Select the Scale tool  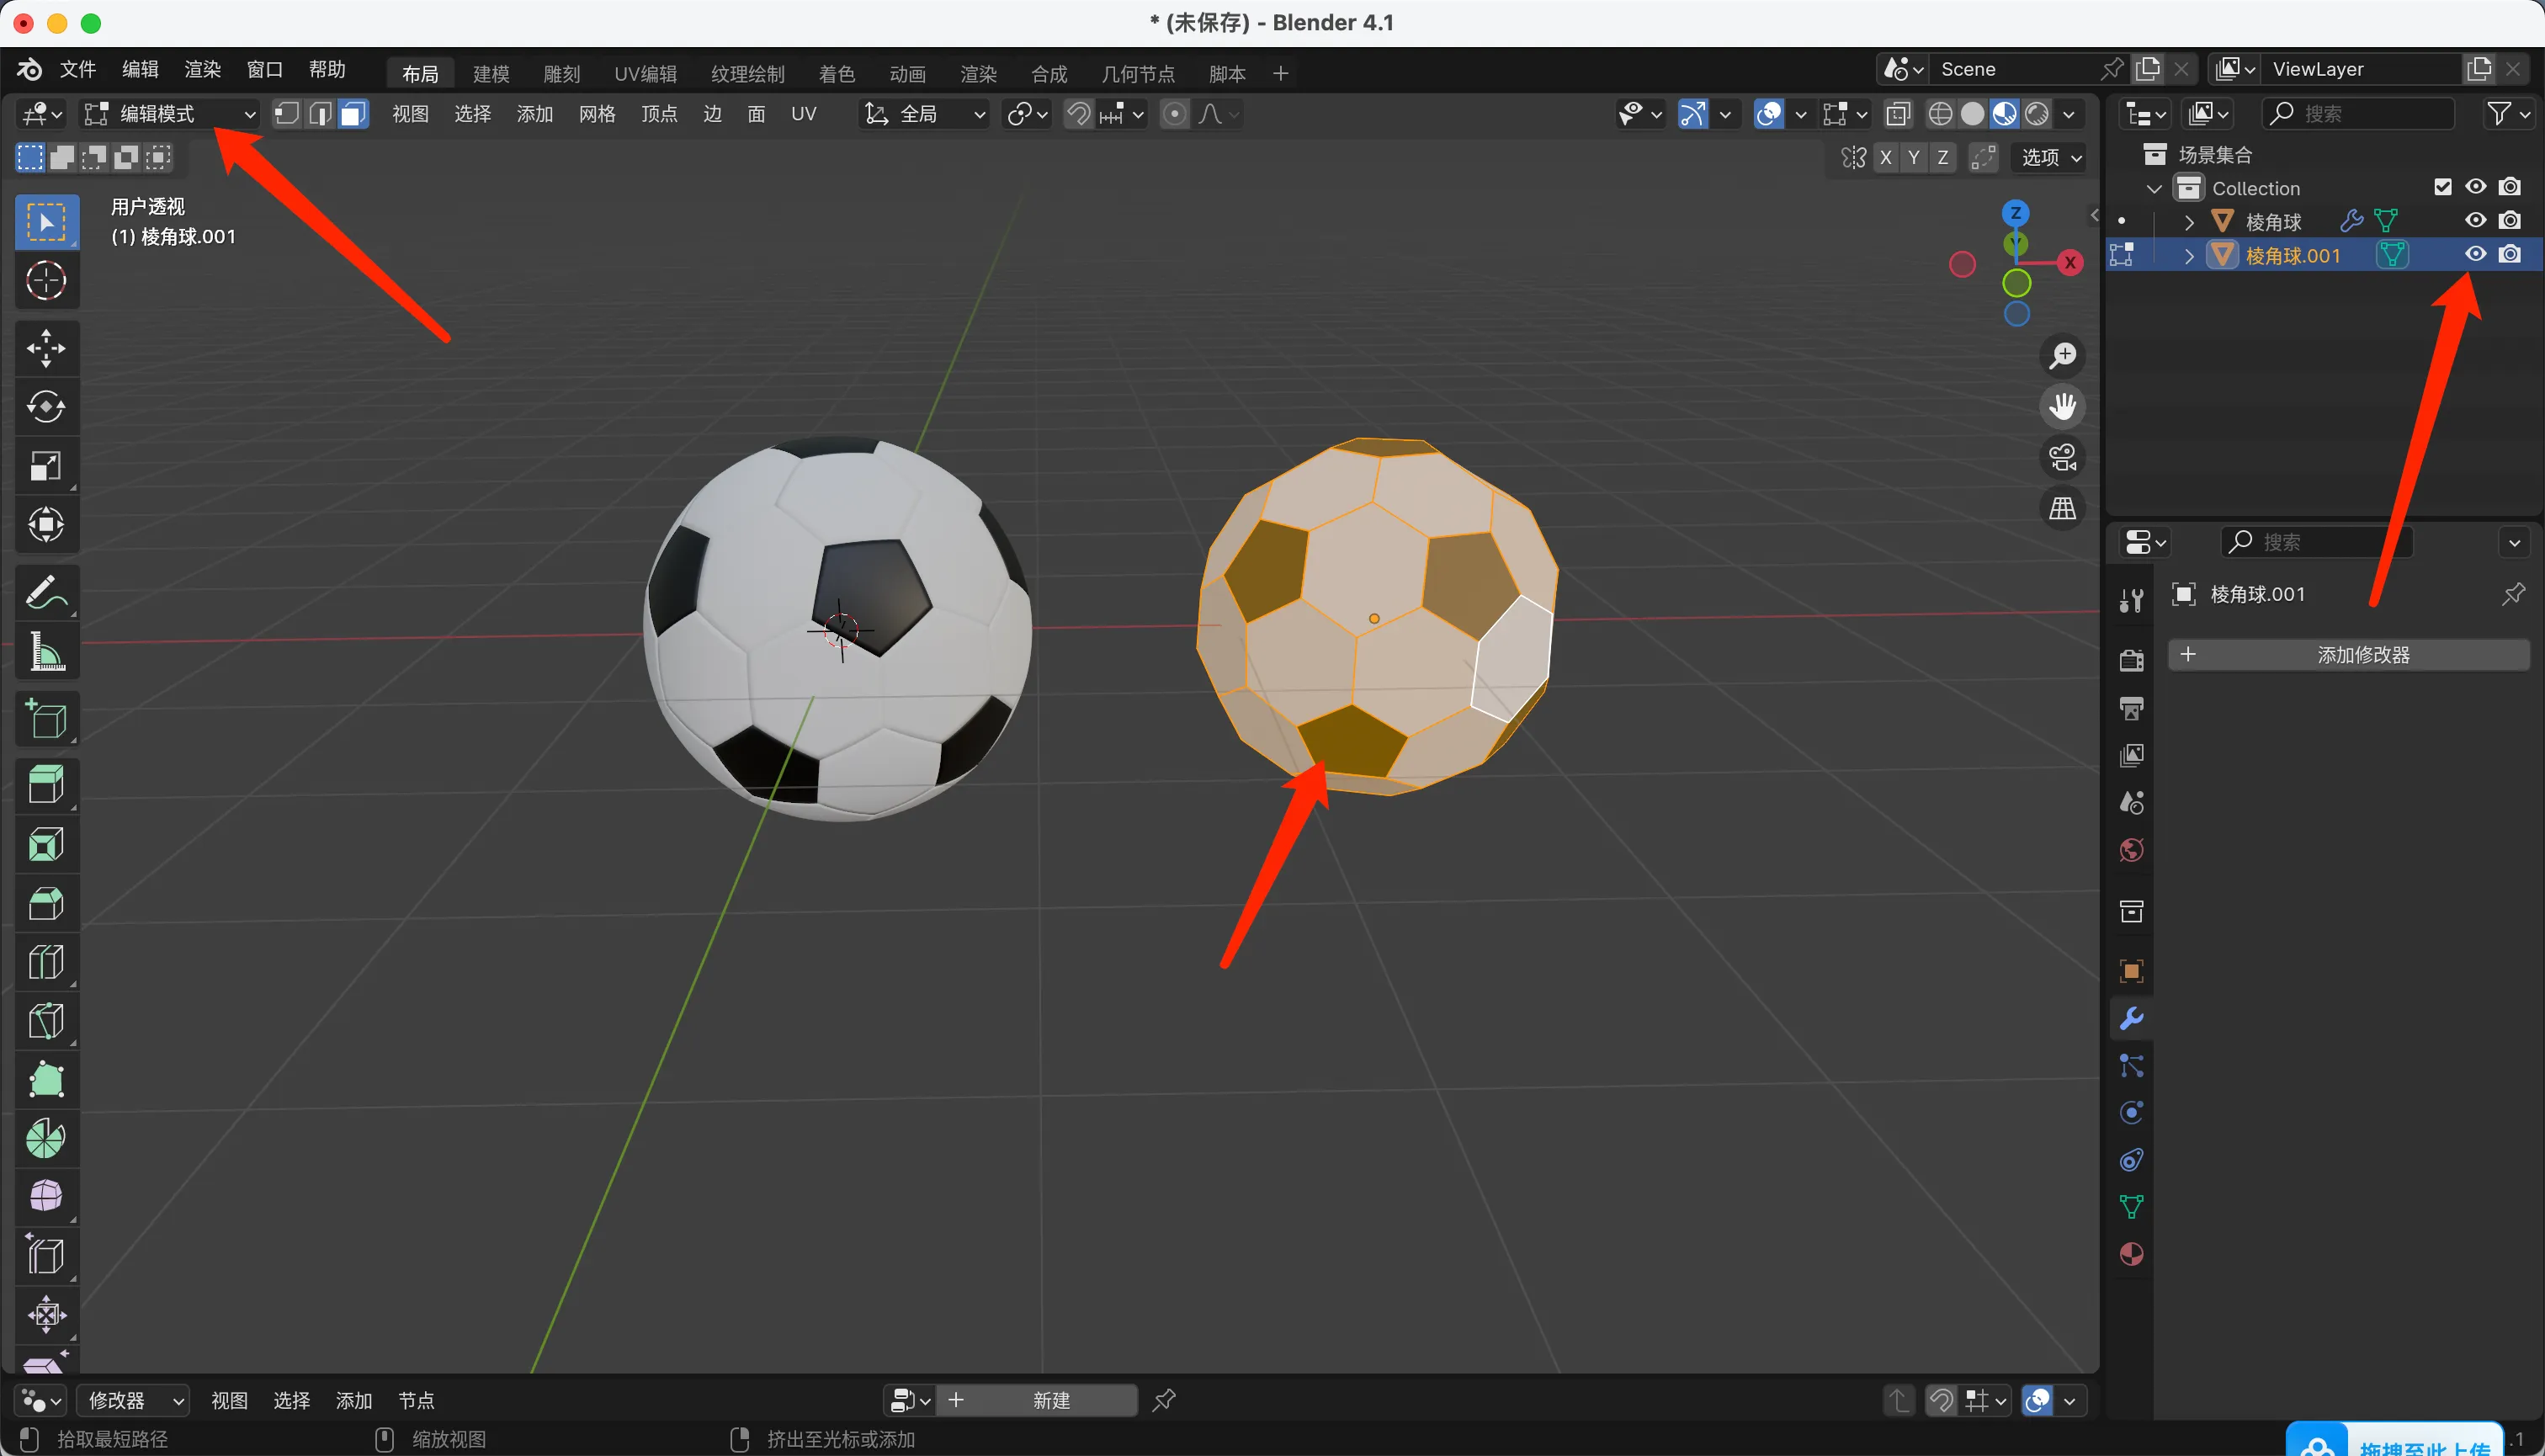click(x=46, y=466)
